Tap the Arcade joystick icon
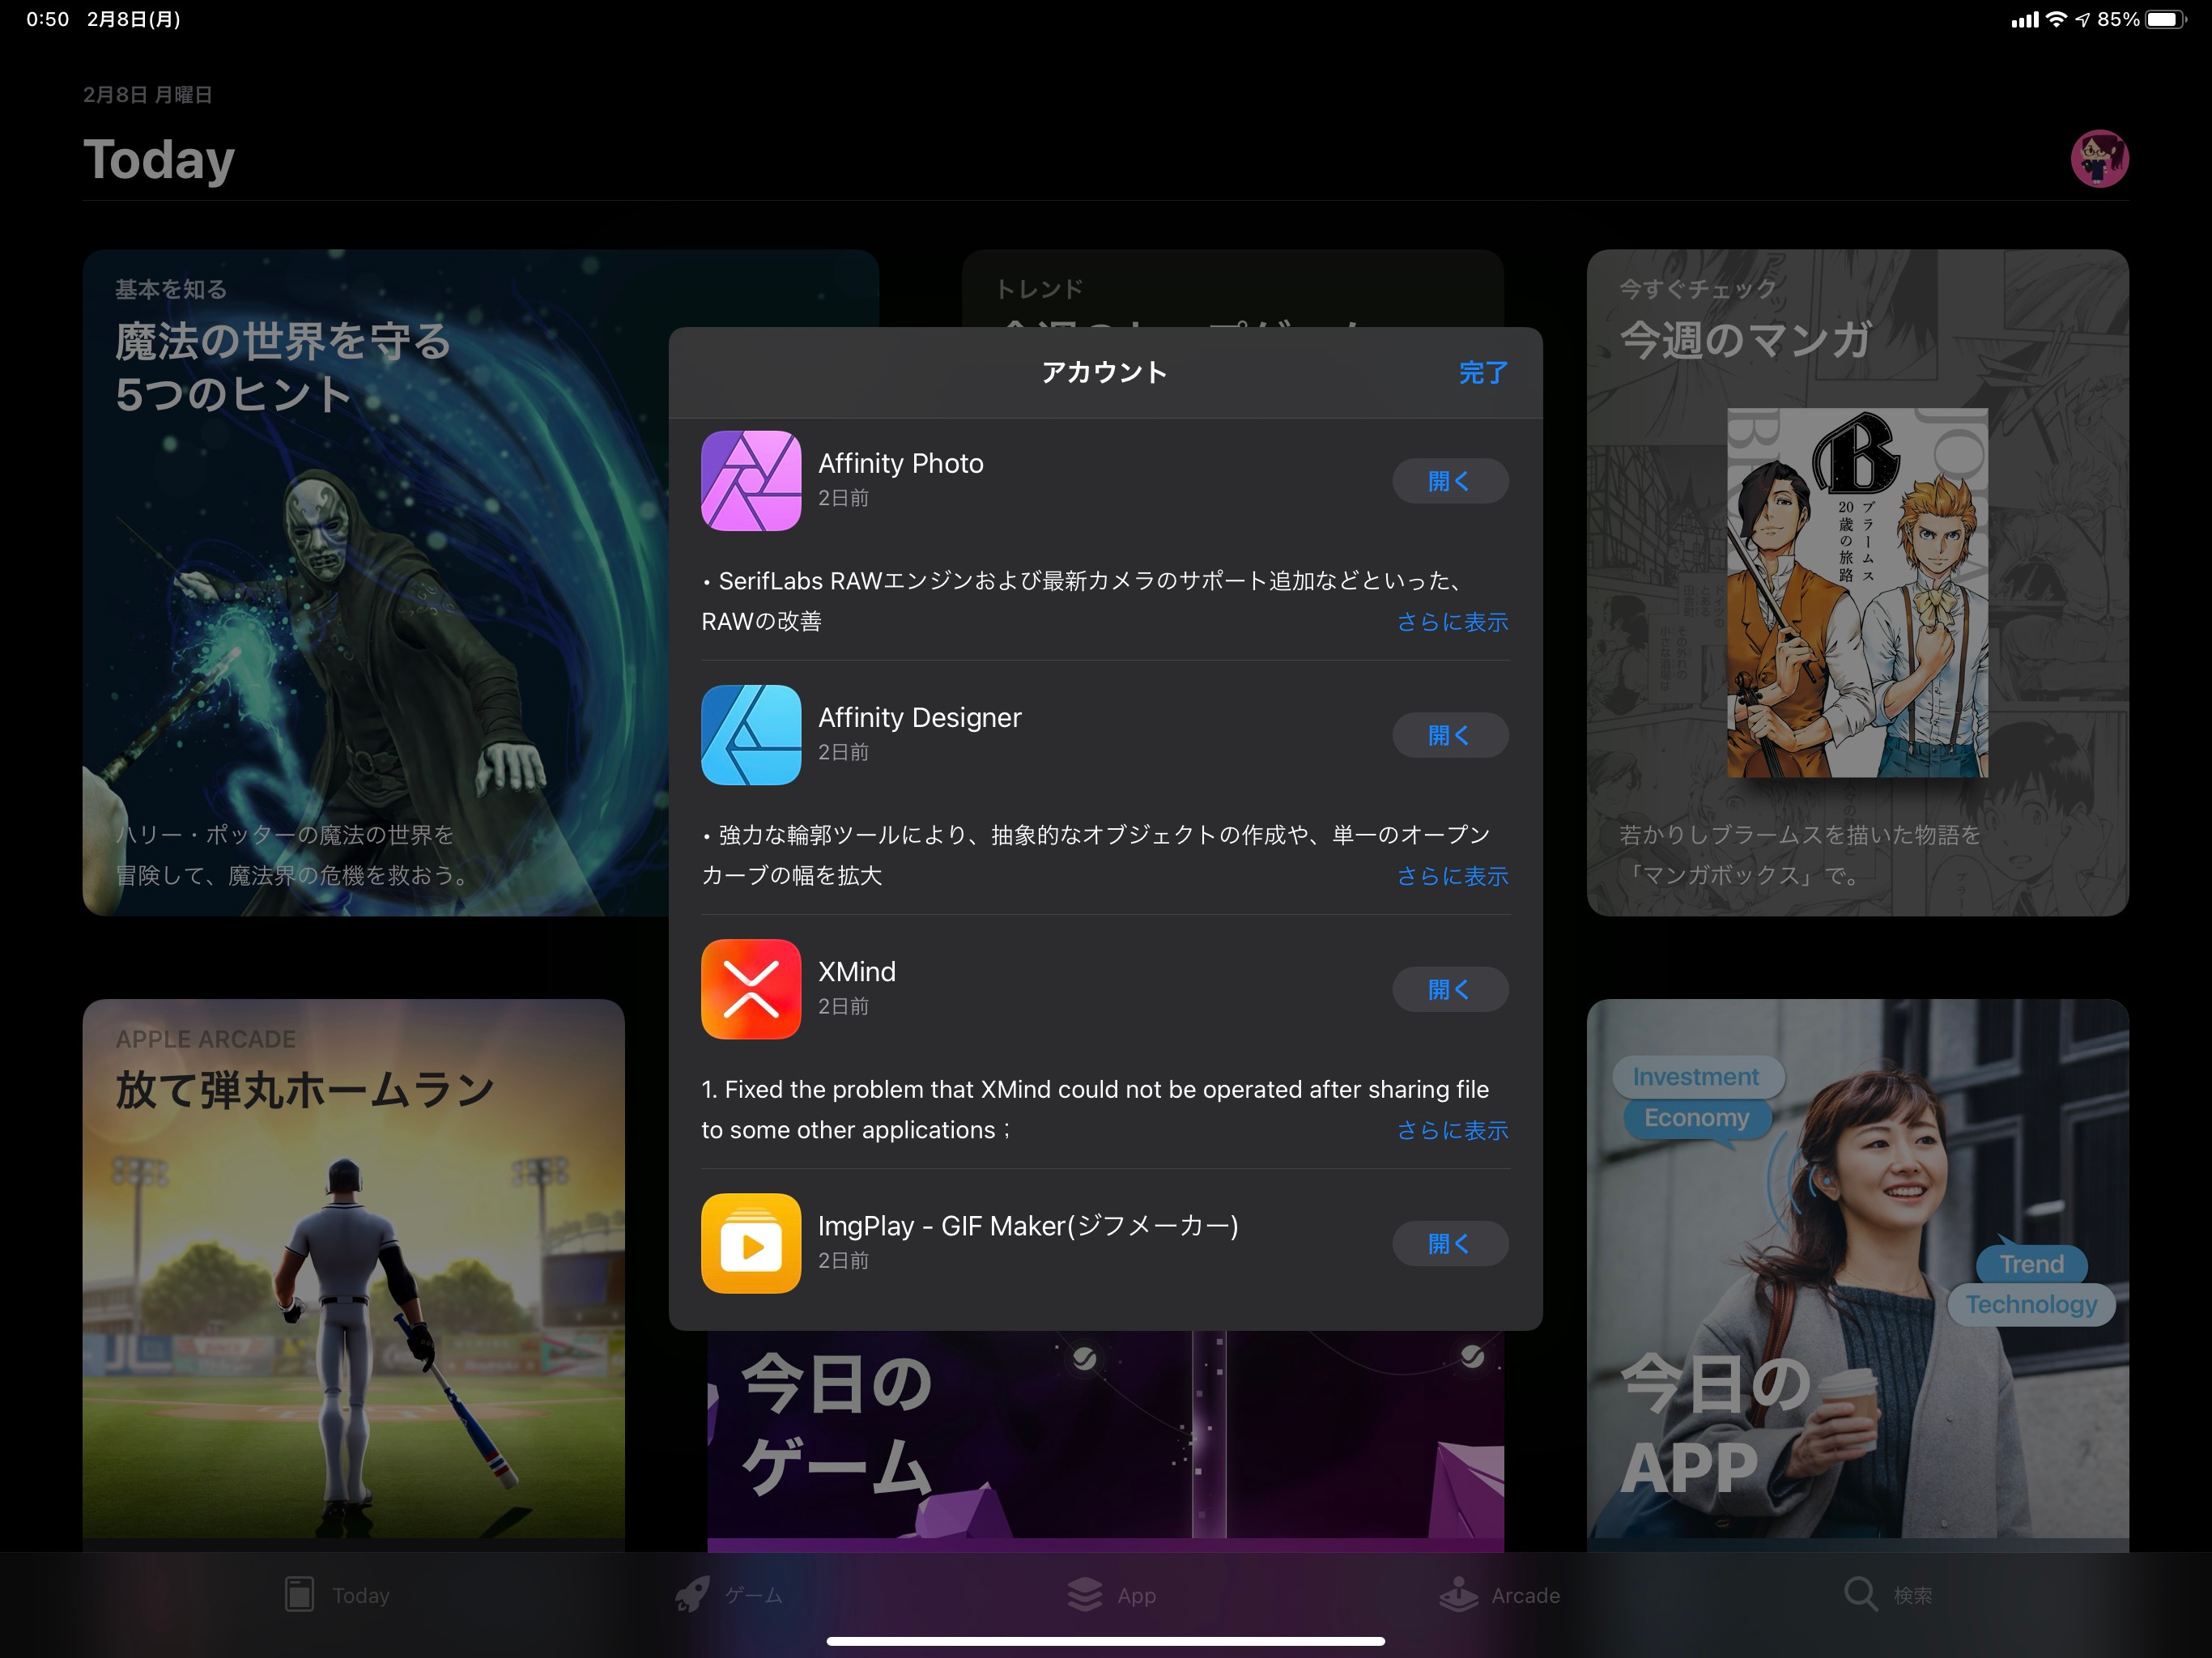 click(1458, 1594)
